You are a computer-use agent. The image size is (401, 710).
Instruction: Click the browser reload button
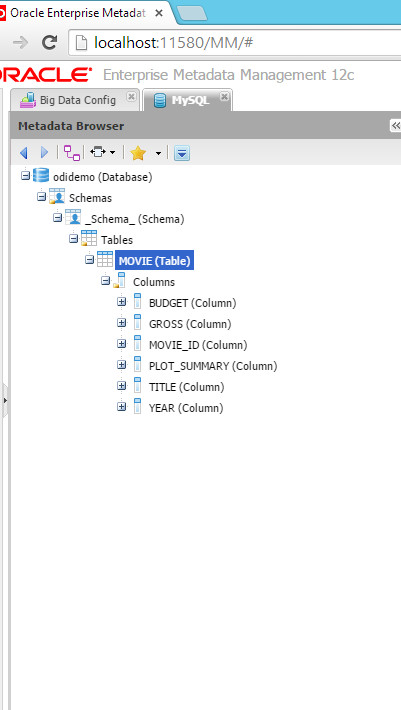tap(49, 43)
